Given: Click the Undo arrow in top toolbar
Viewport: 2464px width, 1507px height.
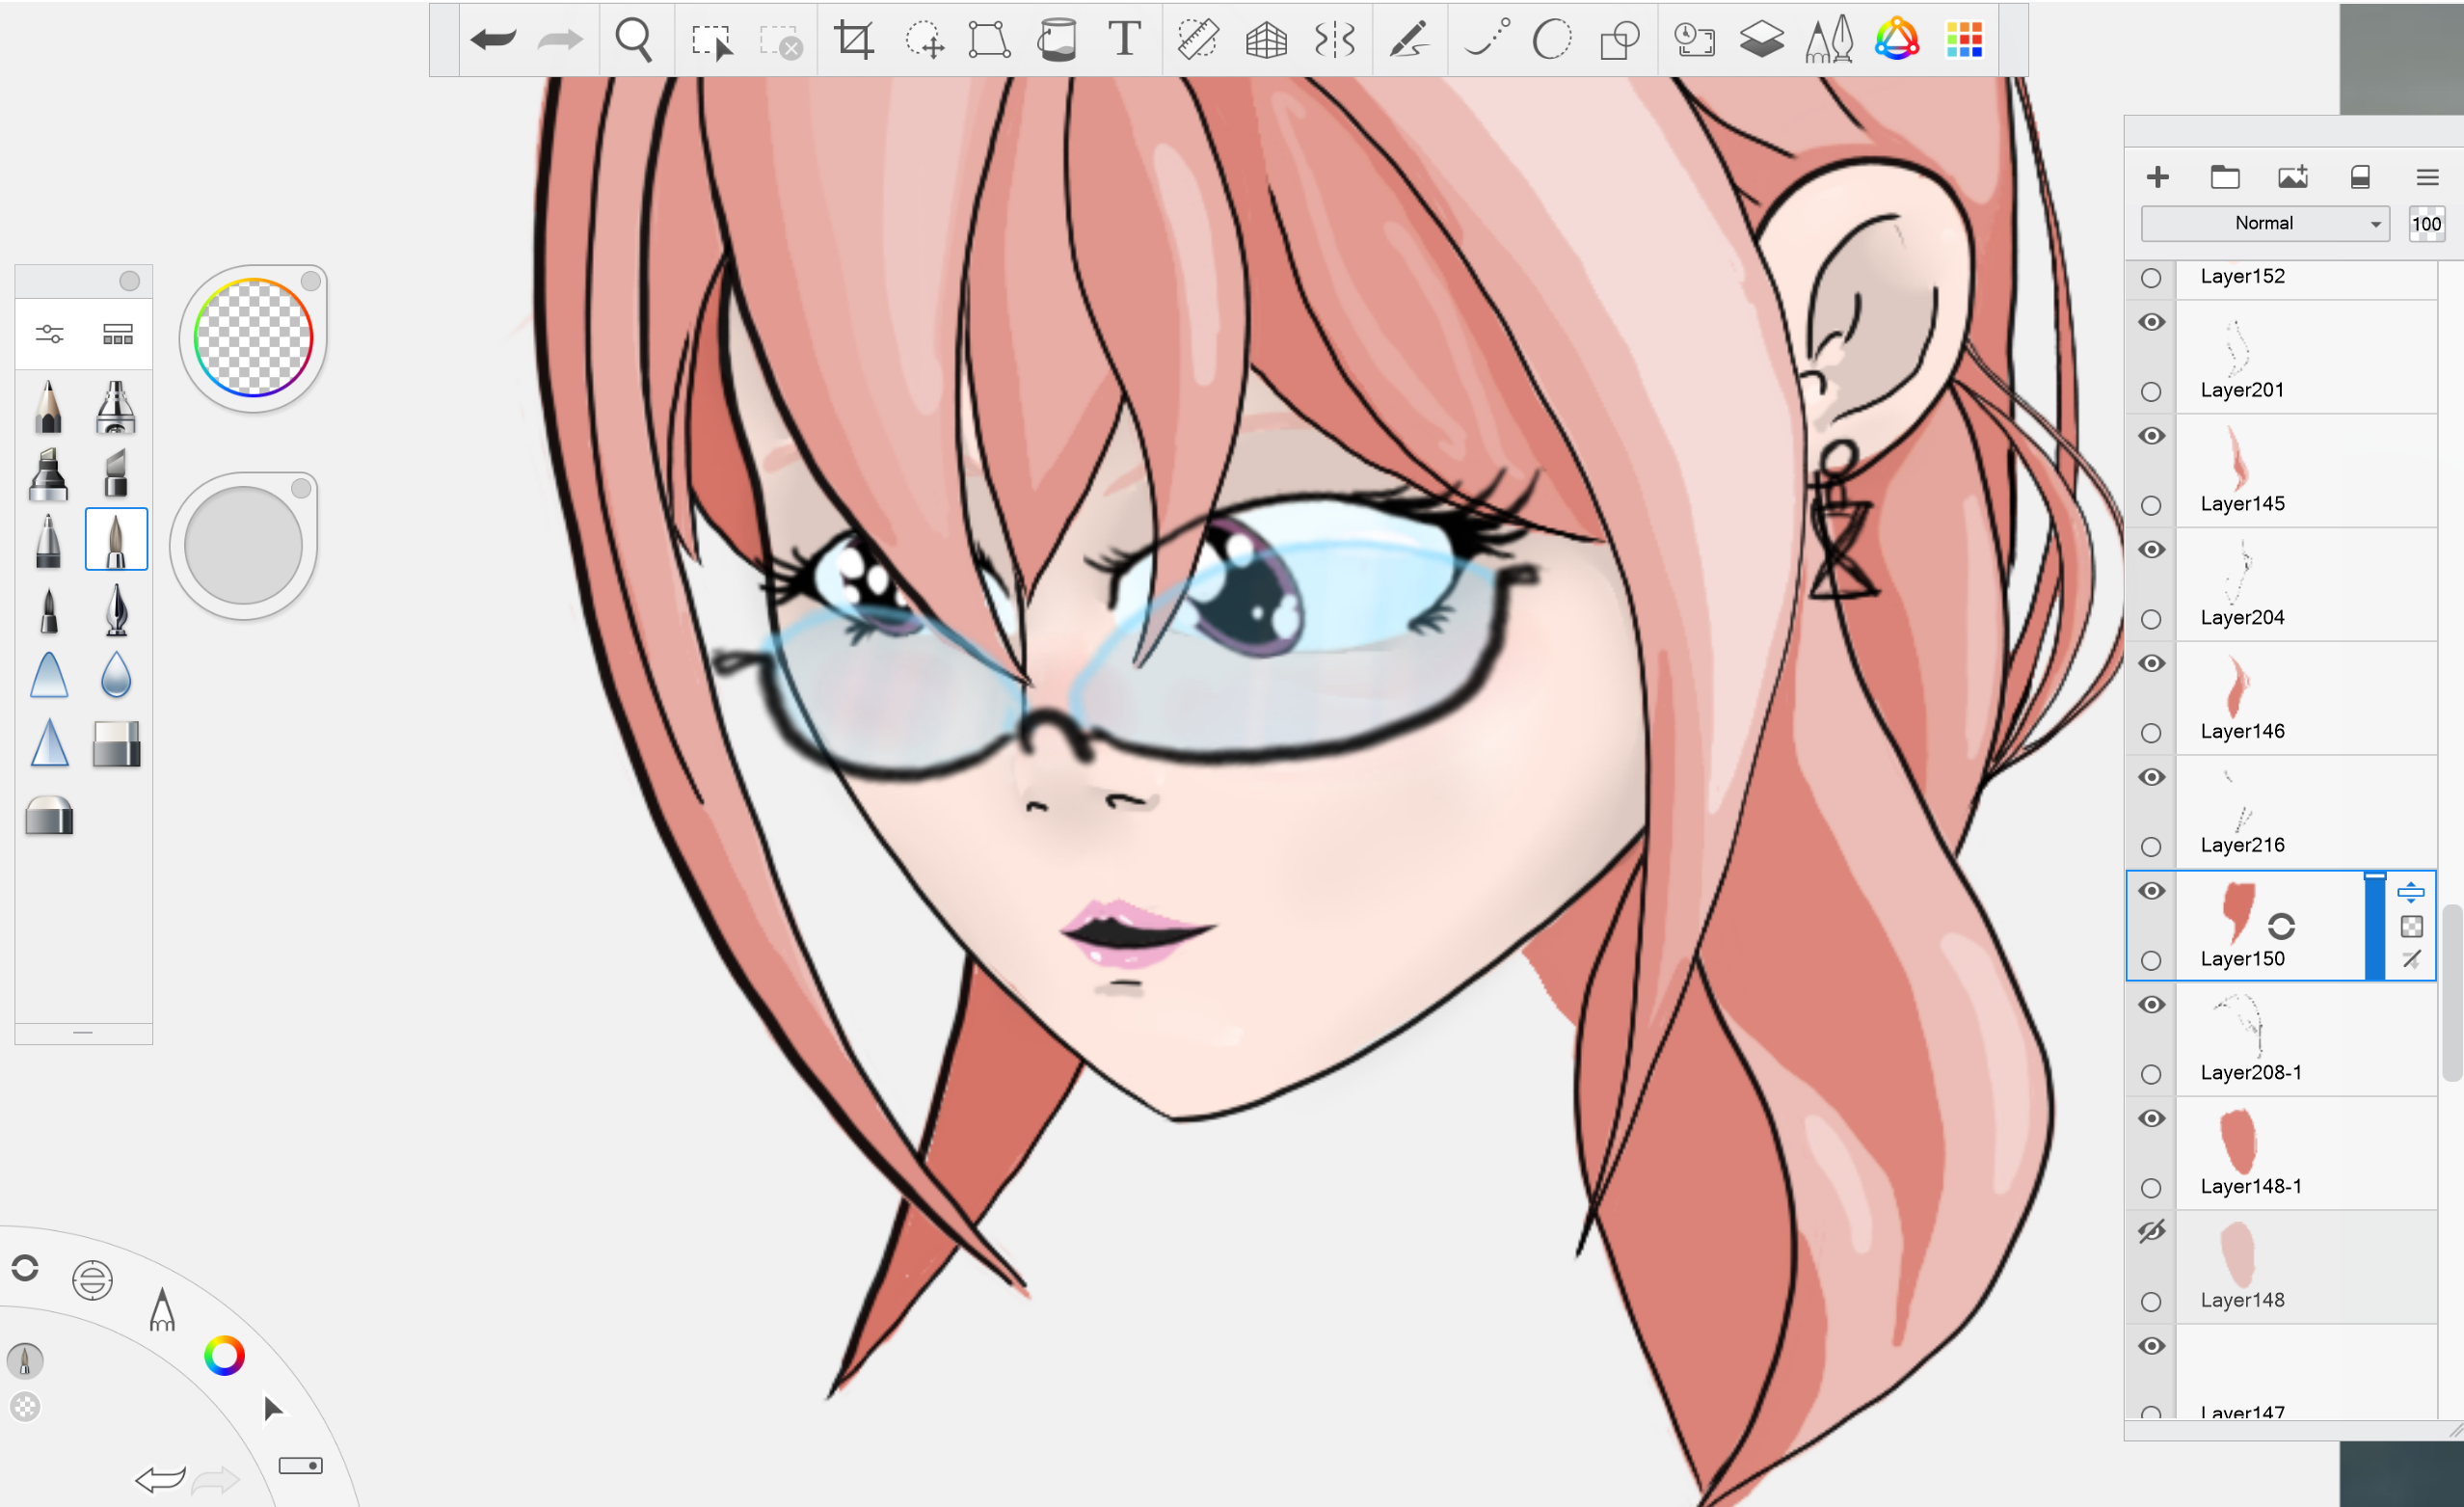Looking at the screenshot, I should tap(493, 40).
